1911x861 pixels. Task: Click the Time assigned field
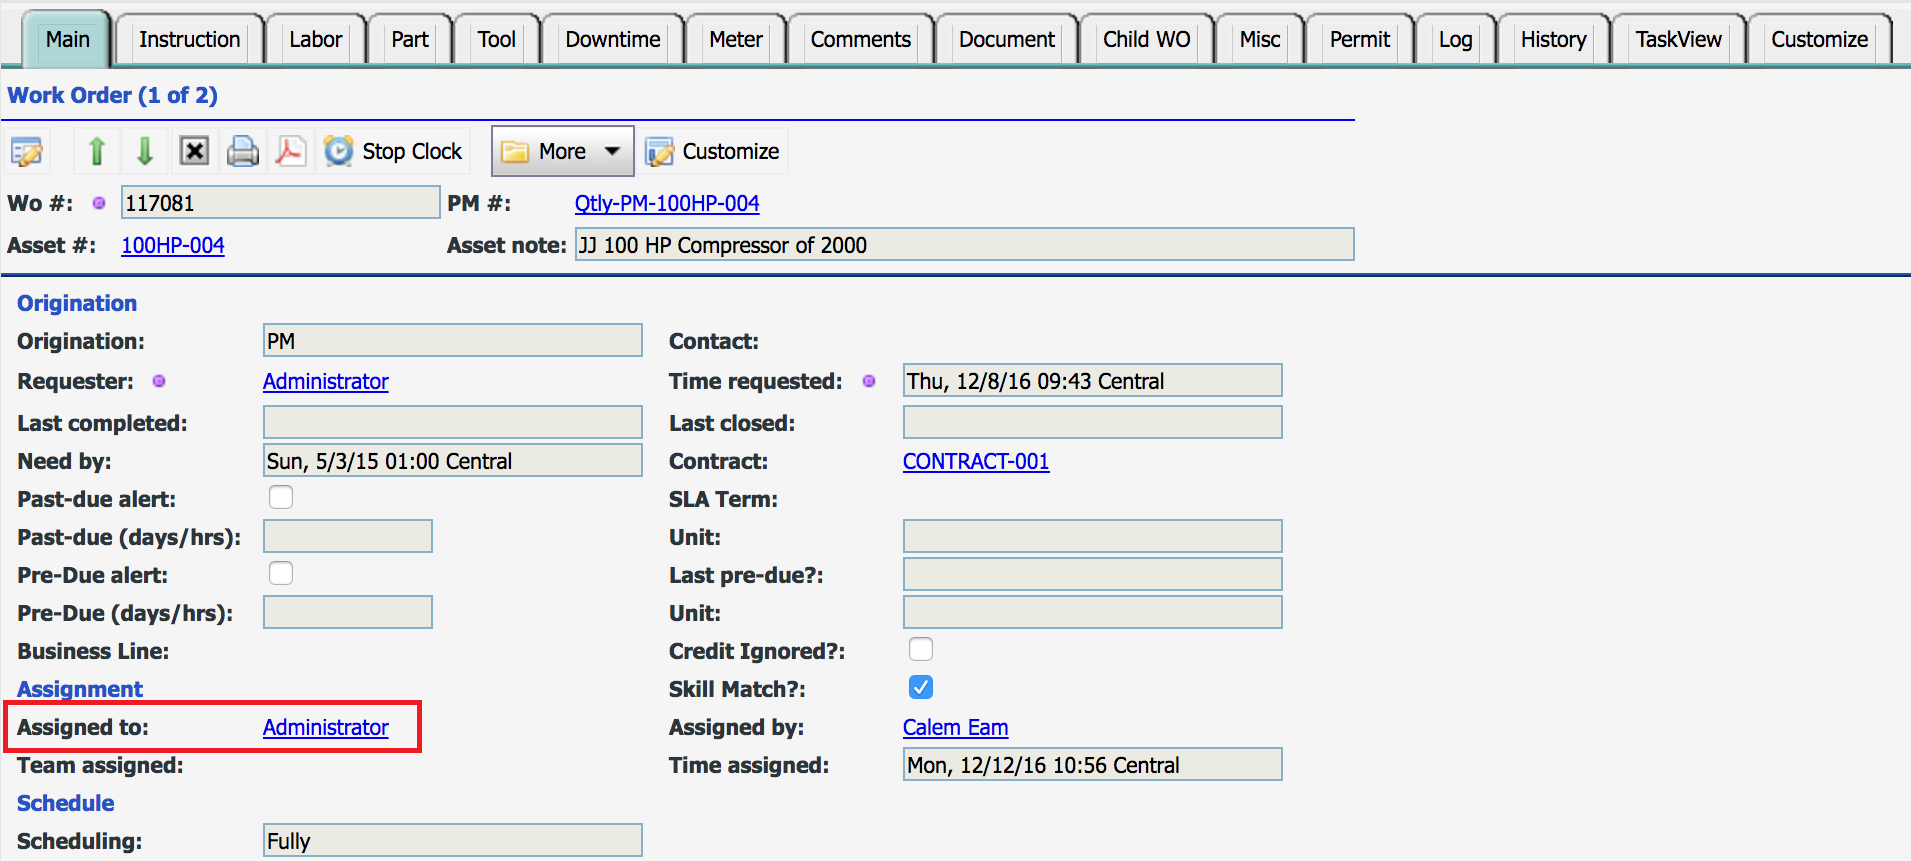(x=1092, y=765)
